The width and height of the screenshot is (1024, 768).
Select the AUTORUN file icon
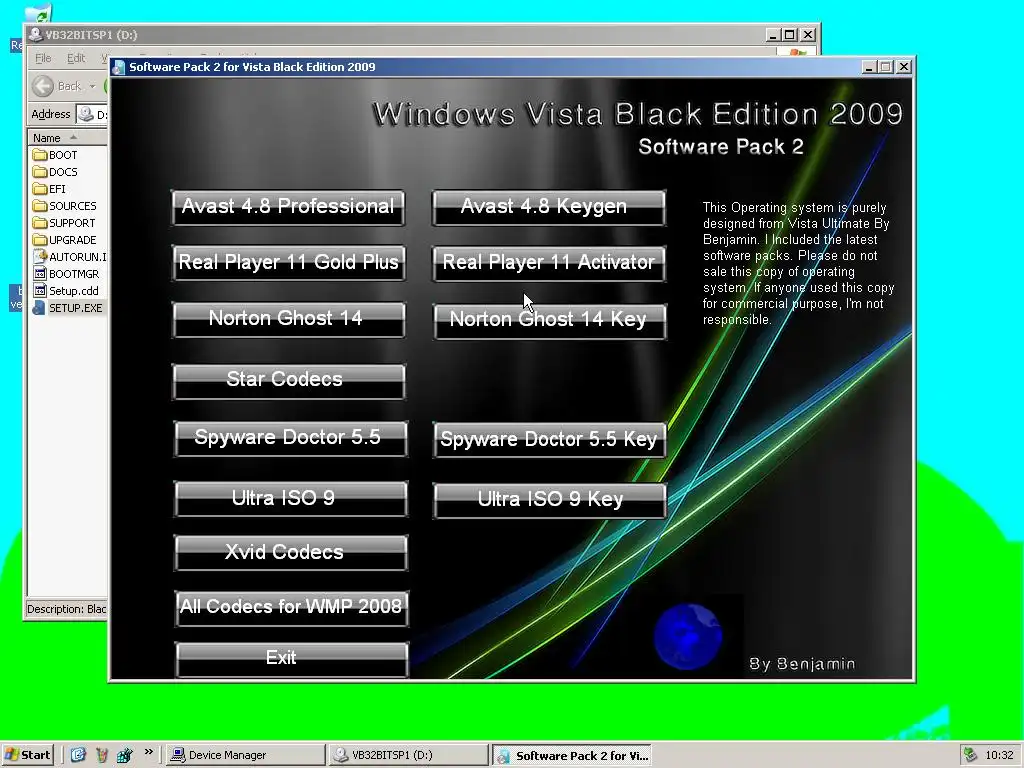coord(40,257)
